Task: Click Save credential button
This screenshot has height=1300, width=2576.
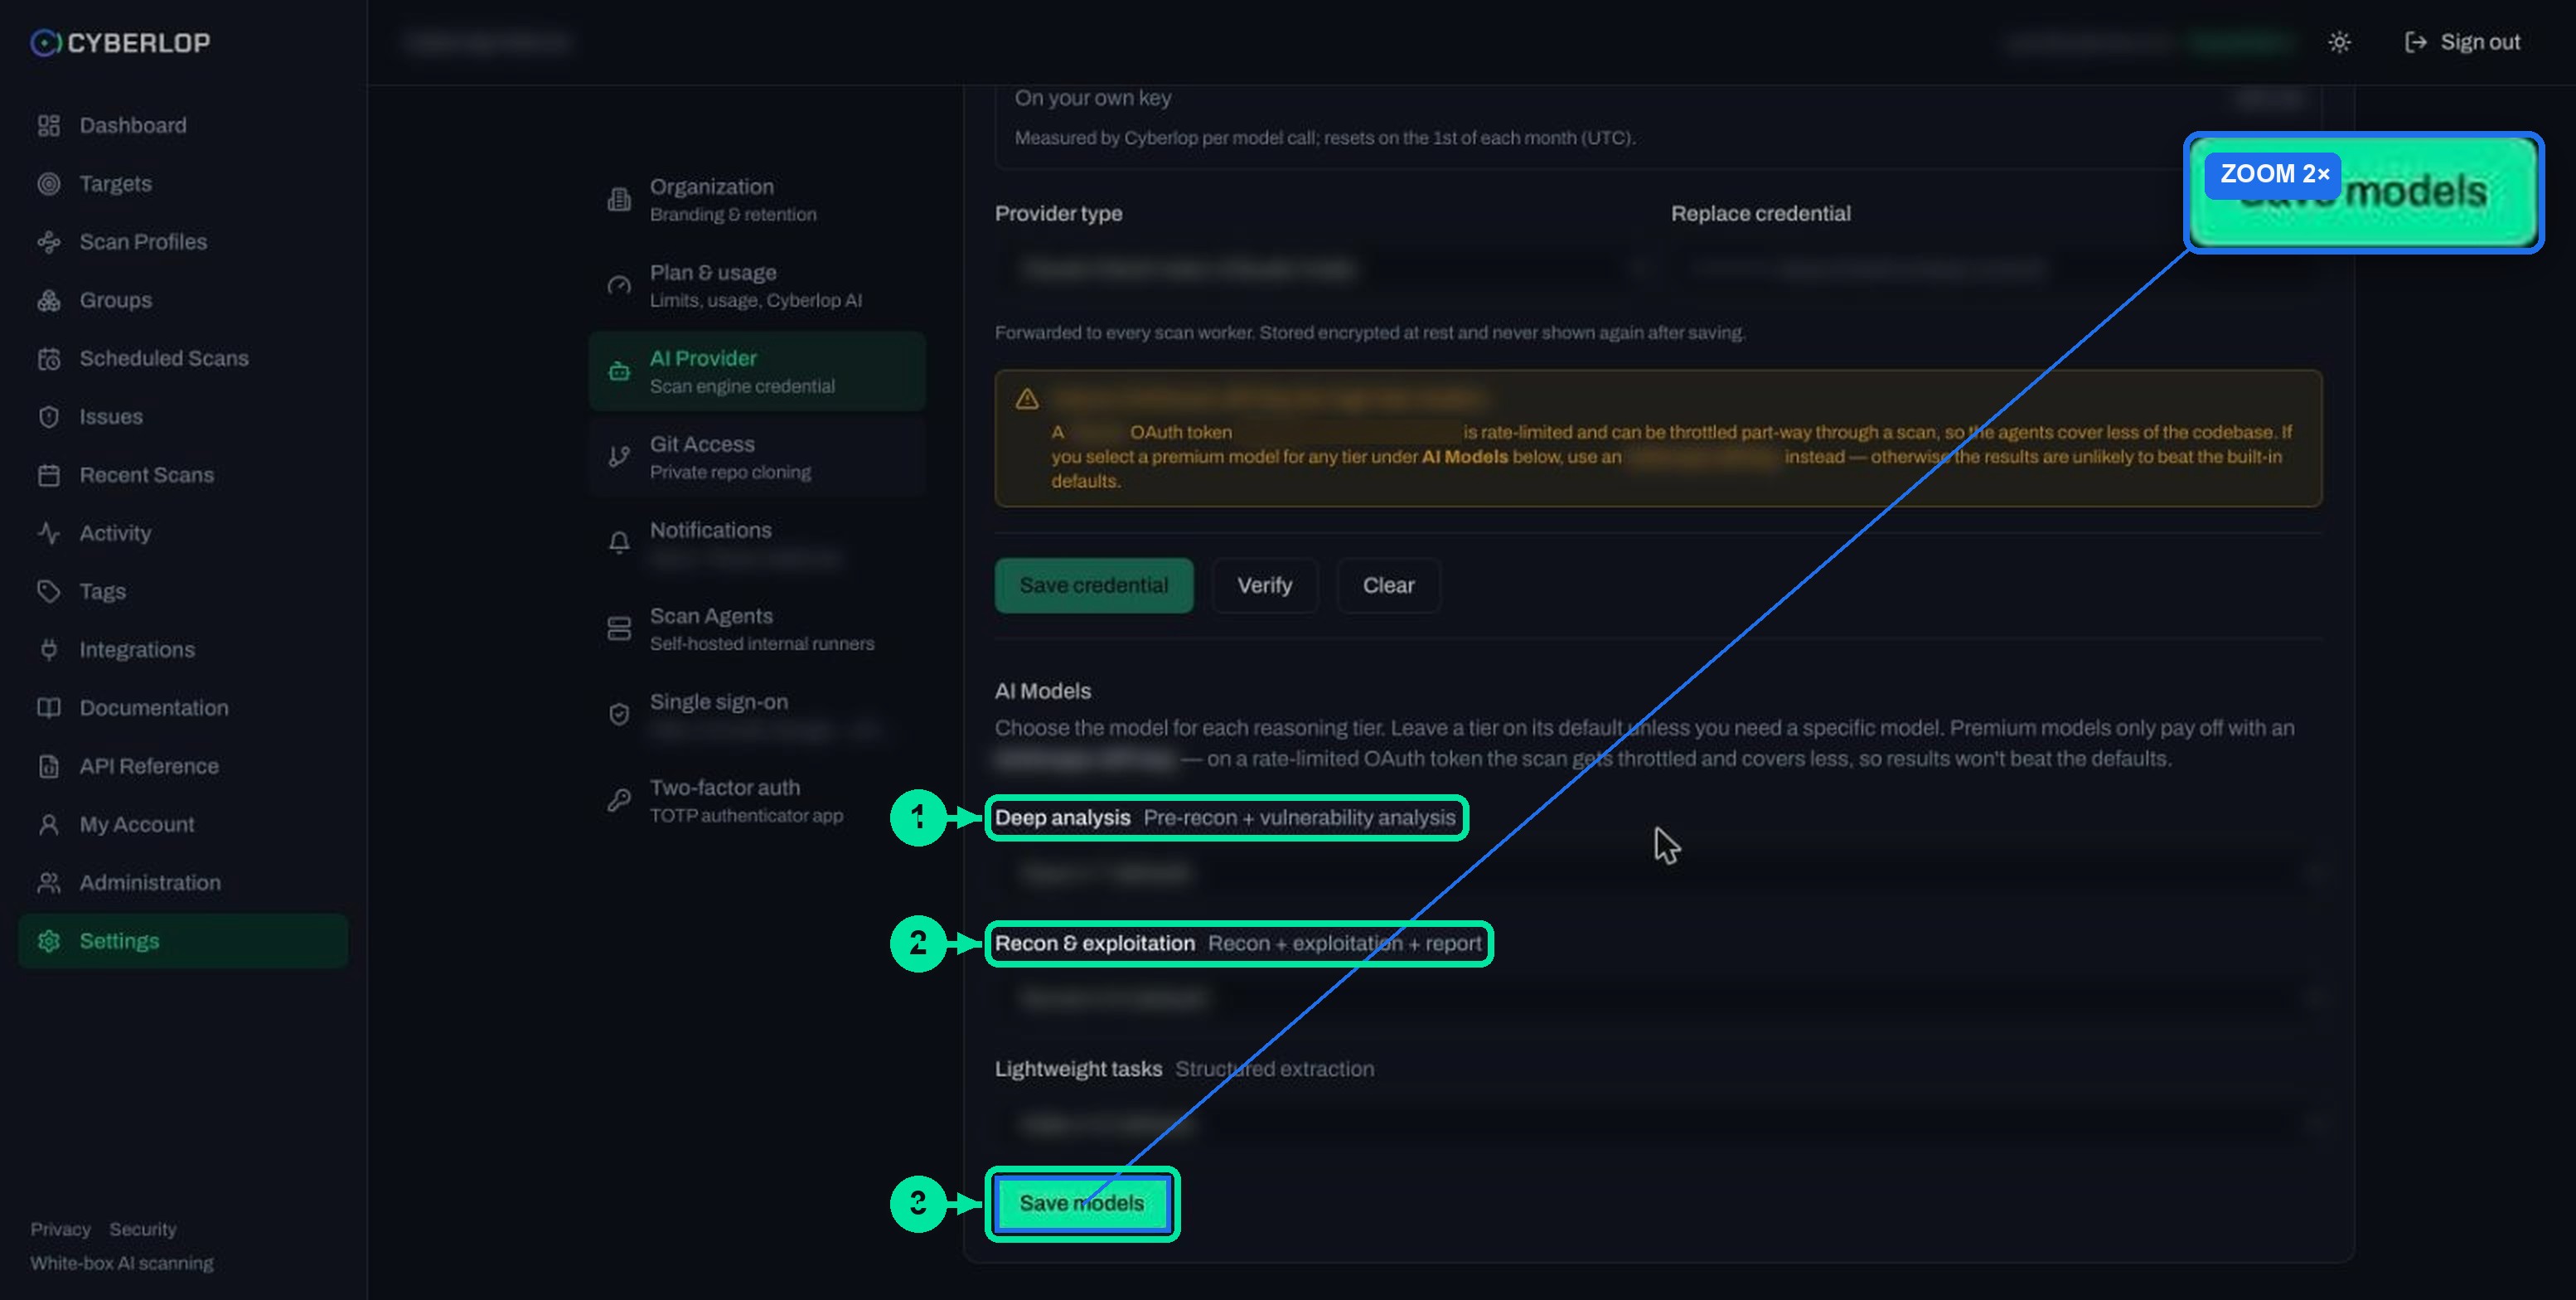Action: click(x=1093, y=585)
